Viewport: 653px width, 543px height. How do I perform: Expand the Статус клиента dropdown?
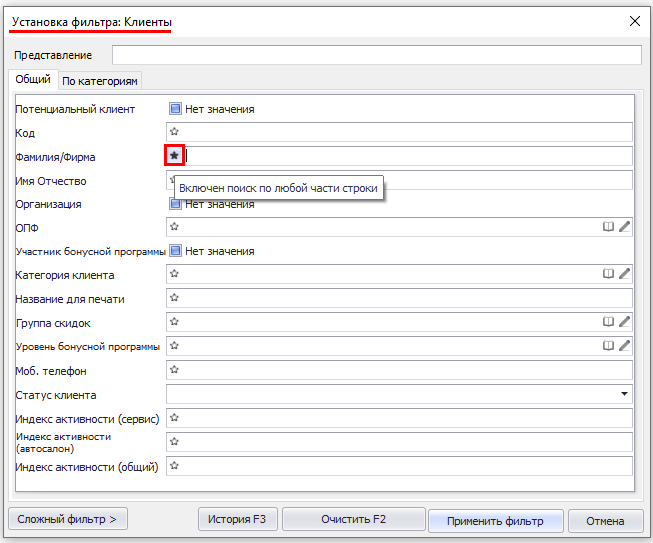click(x=625, y=395)
